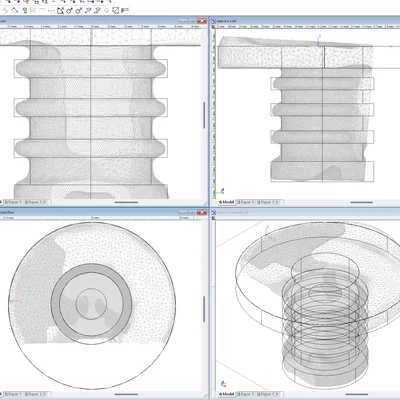
Task: Click horizontal scrollbar thumb in bottom-right viewport
Action: click(x=357, y=394)
